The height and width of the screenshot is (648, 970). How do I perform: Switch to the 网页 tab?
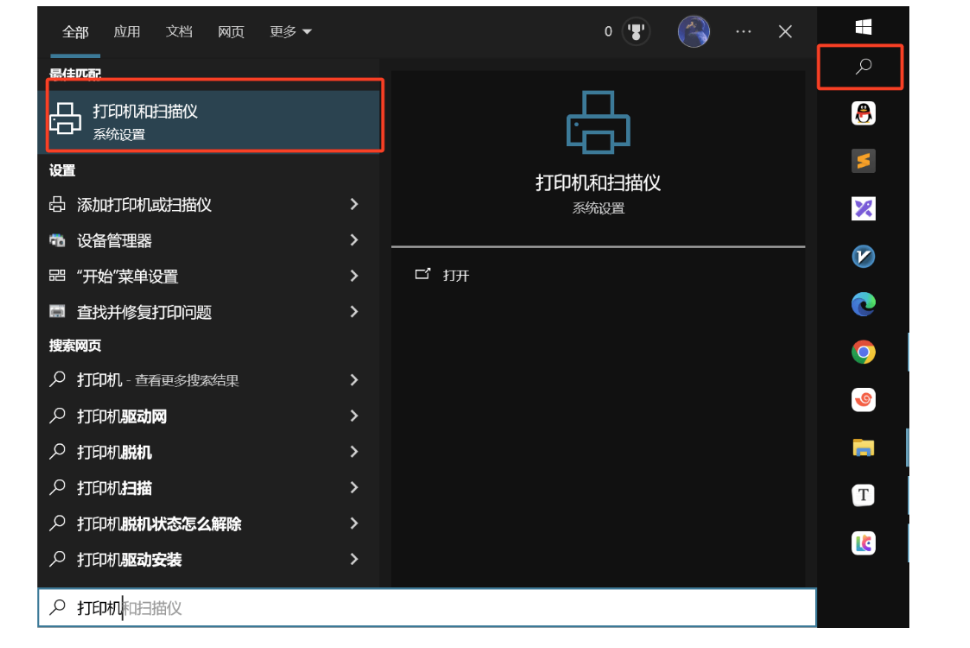(x=231, y=32)
